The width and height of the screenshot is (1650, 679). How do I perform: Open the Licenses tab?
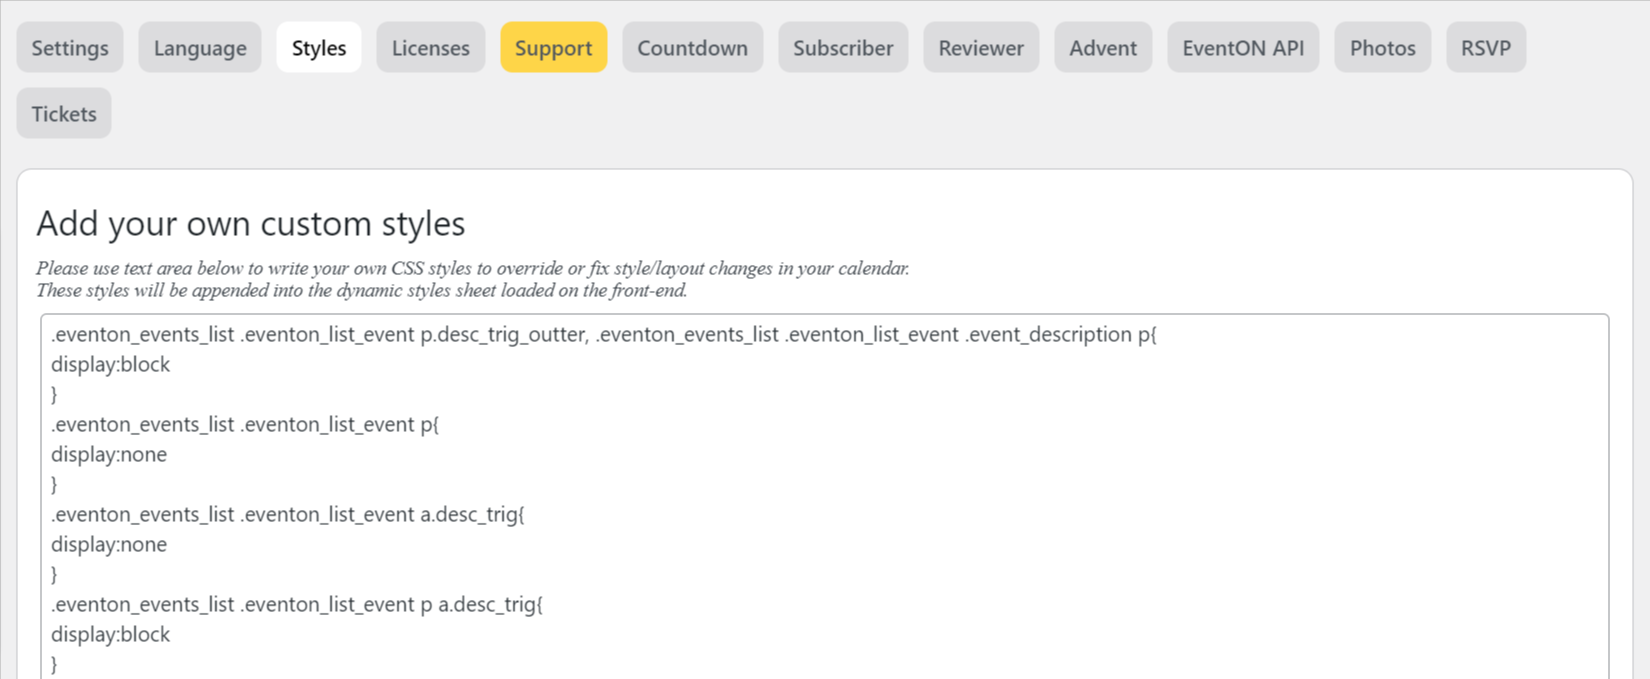(x=431, y=47)
